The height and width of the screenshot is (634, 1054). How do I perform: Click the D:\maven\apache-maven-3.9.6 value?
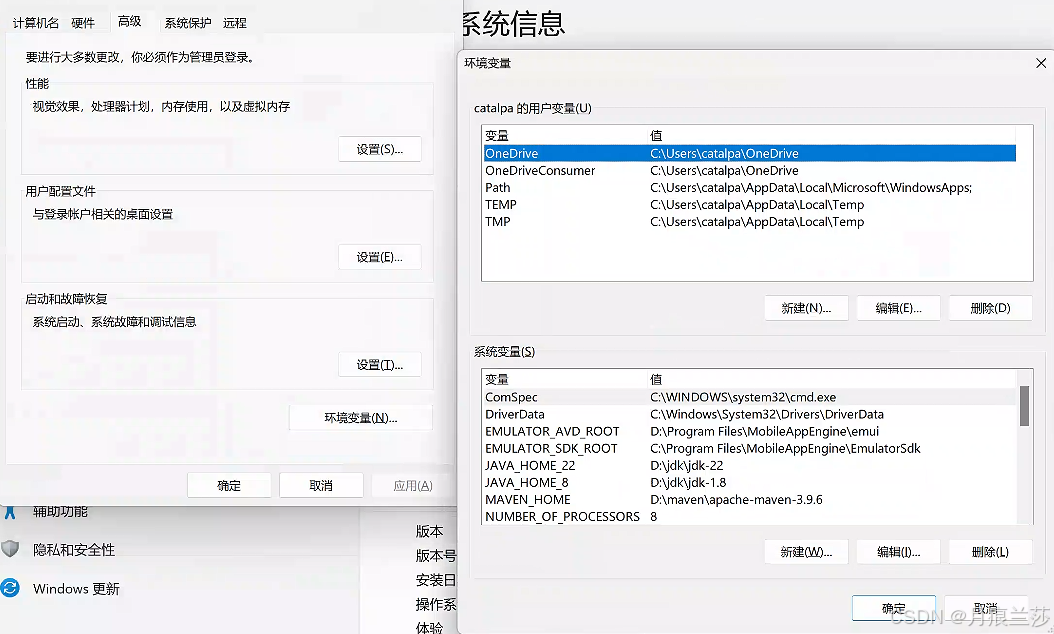736,500
